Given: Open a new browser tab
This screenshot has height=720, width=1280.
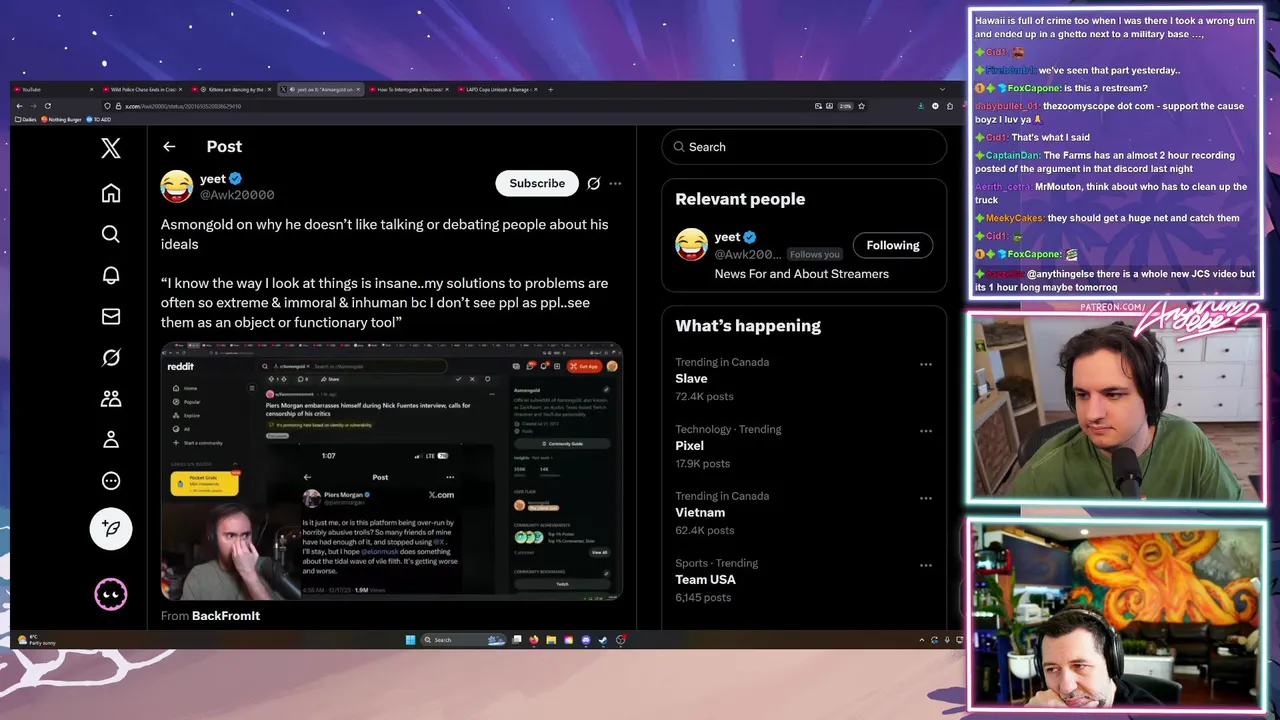Looking at the screenshot, I should pyautogui.click(x=550, y=90).
